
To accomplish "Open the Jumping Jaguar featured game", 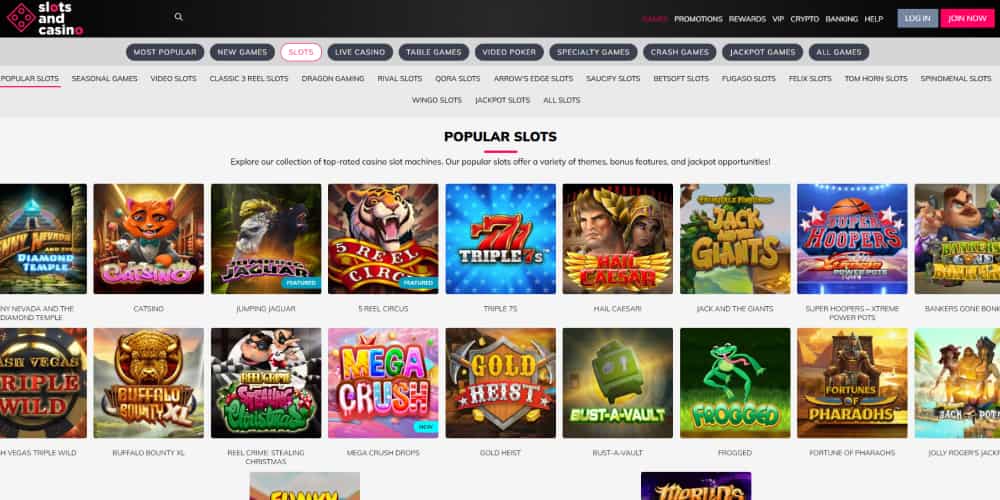I will (x=266, y=239).
